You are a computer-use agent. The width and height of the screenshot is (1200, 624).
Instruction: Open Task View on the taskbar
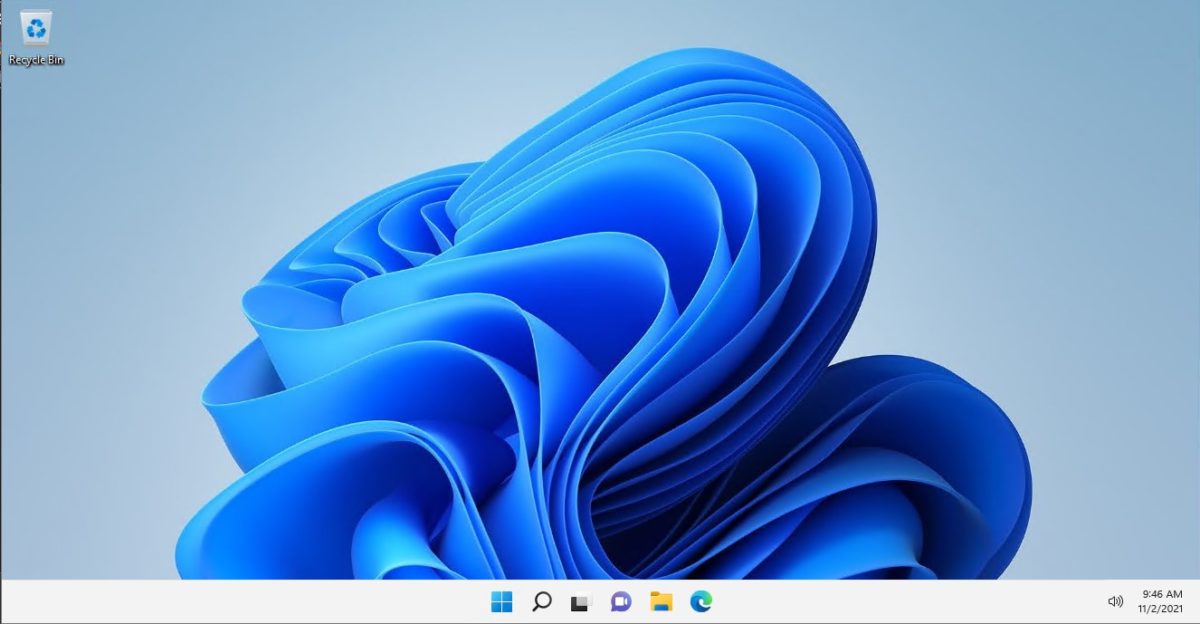coord(581,602)
